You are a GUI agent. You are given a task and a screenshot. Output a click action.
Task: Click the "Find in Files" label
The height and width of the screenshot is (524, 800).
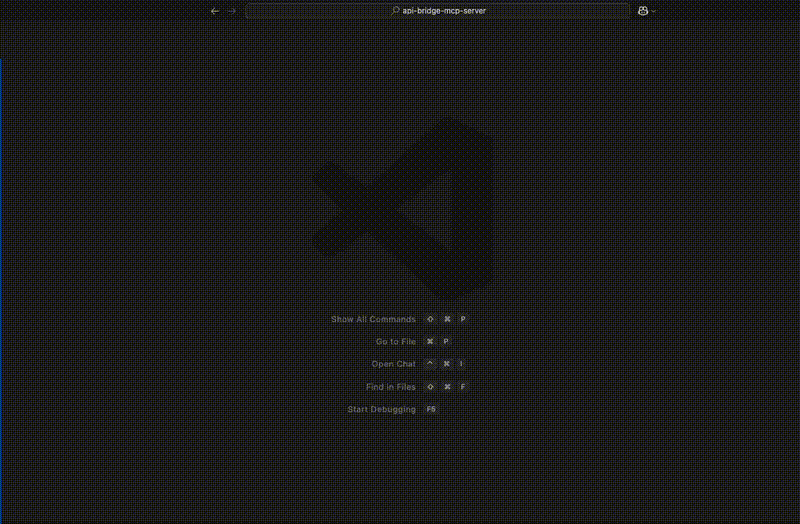pos(390,387)
